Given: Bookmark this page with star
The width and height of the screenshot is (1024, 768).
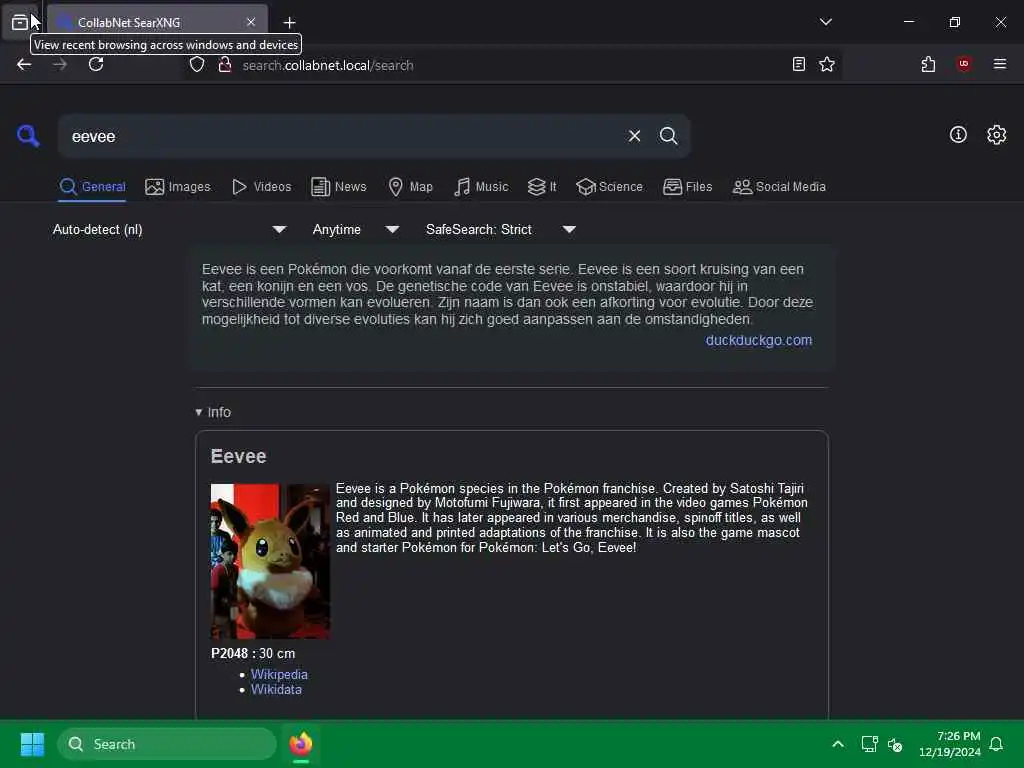Looking at the screenshot, I should (x=827, y=65).
